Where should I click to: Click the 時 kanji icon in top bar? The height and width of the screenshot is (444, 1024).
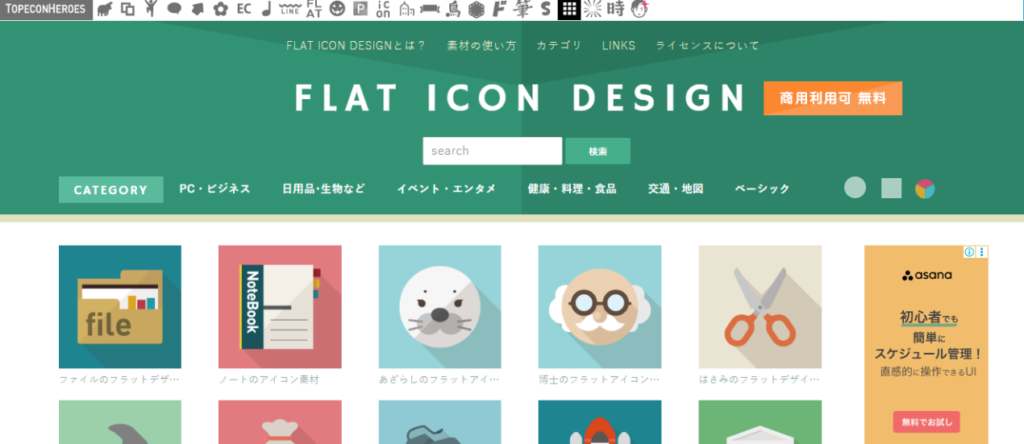click(616, 10)
